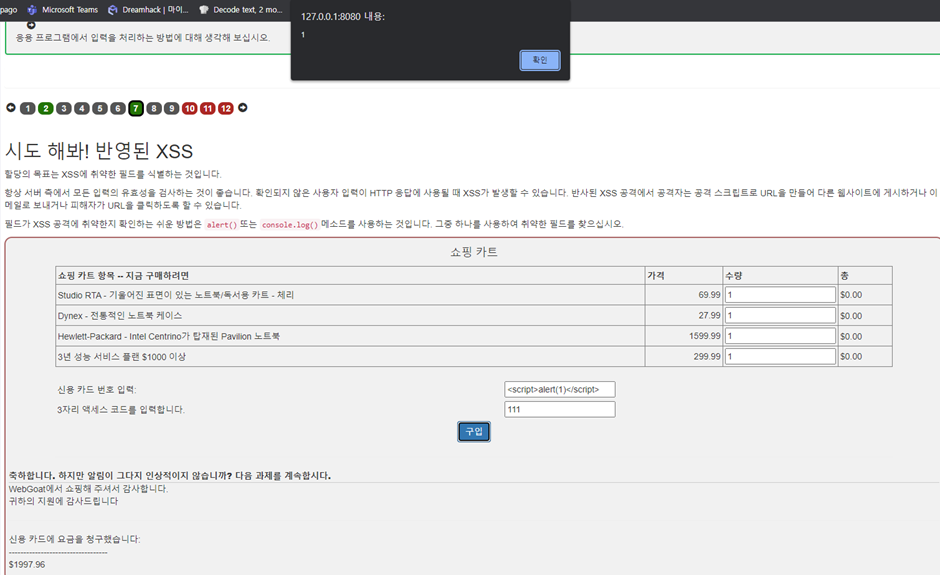The height and width of the screenshot is (575, 940).
Task: Click the $0.00 total in Studio RTA row
Action: click(x=851, y=295)
